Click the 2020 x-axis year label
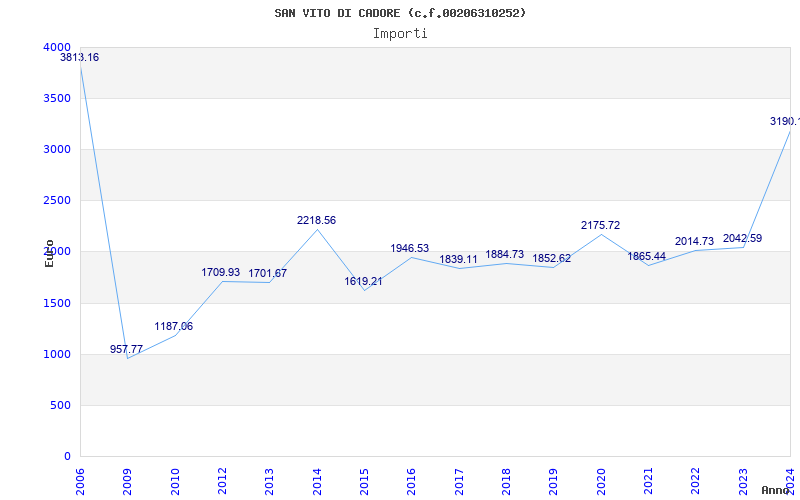 [x=601, y=482]
